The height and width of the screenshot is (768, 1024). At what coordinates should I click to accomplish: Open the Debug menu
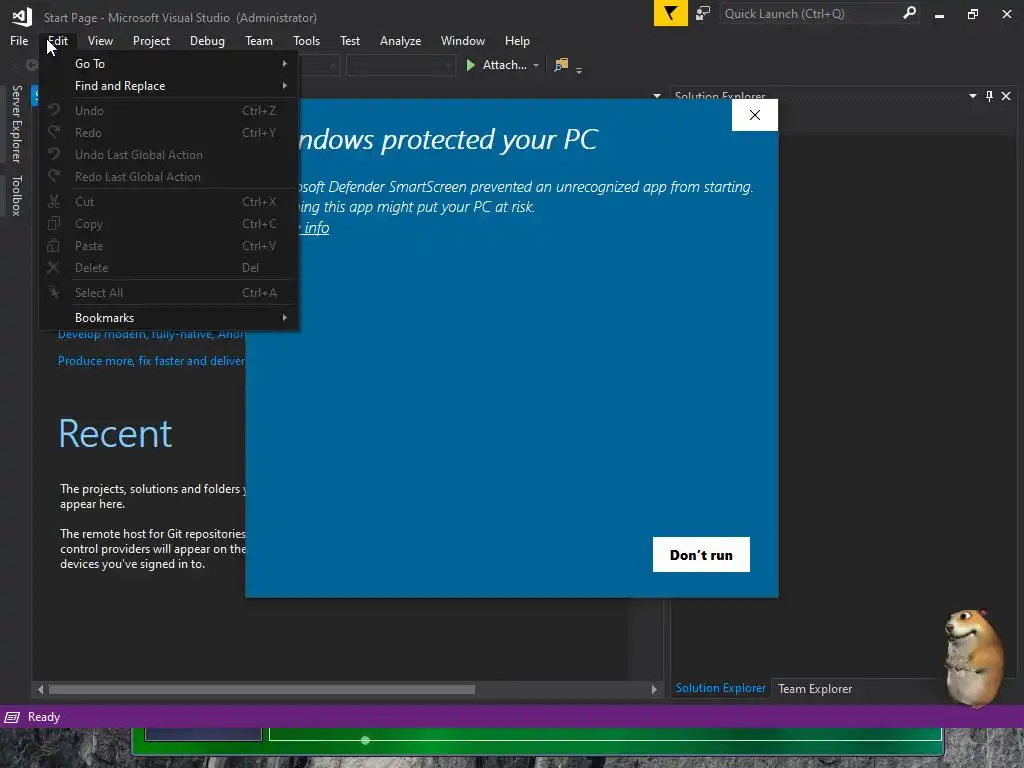pos(207,40)
